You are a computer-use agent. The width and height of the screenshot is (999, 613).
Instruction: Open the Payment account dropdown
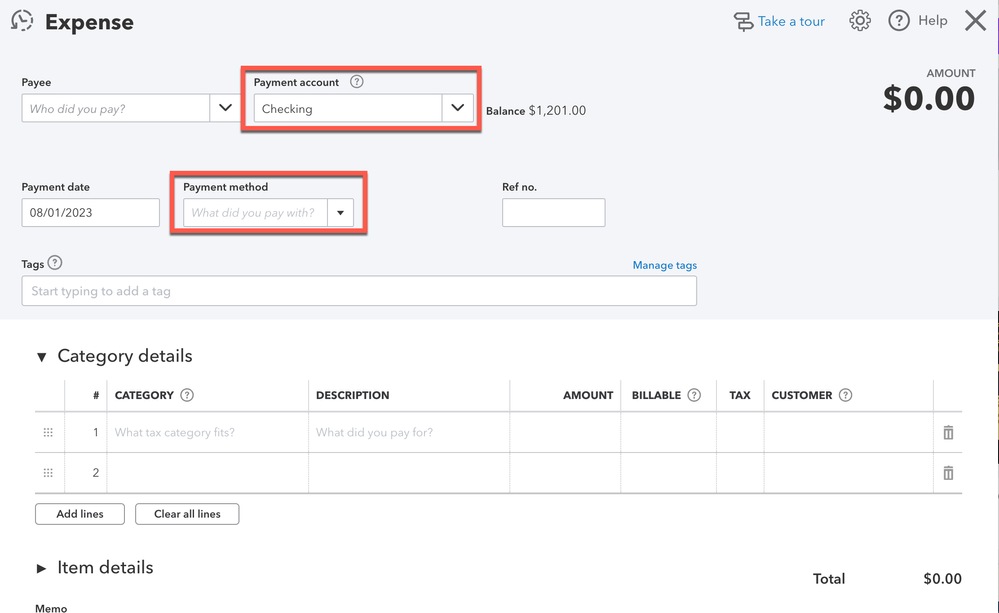tap(457, 108)
